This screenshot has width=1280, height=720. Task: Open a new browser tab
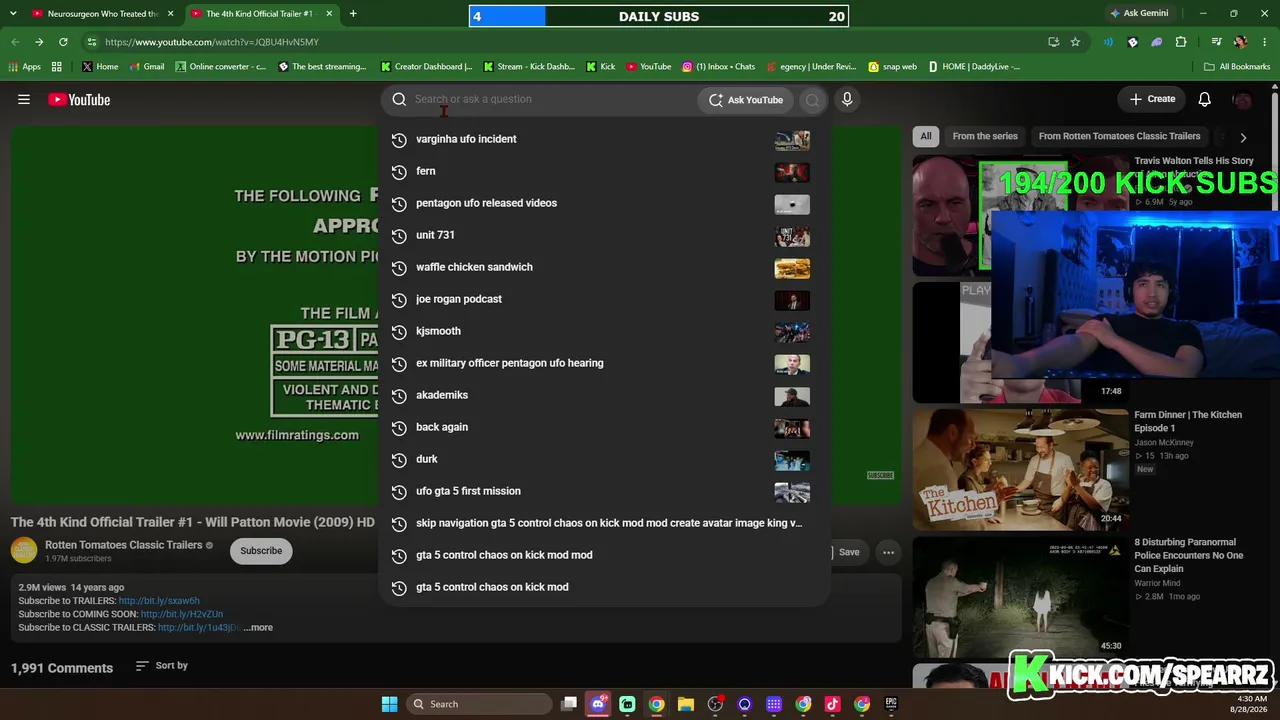[353, 13]
